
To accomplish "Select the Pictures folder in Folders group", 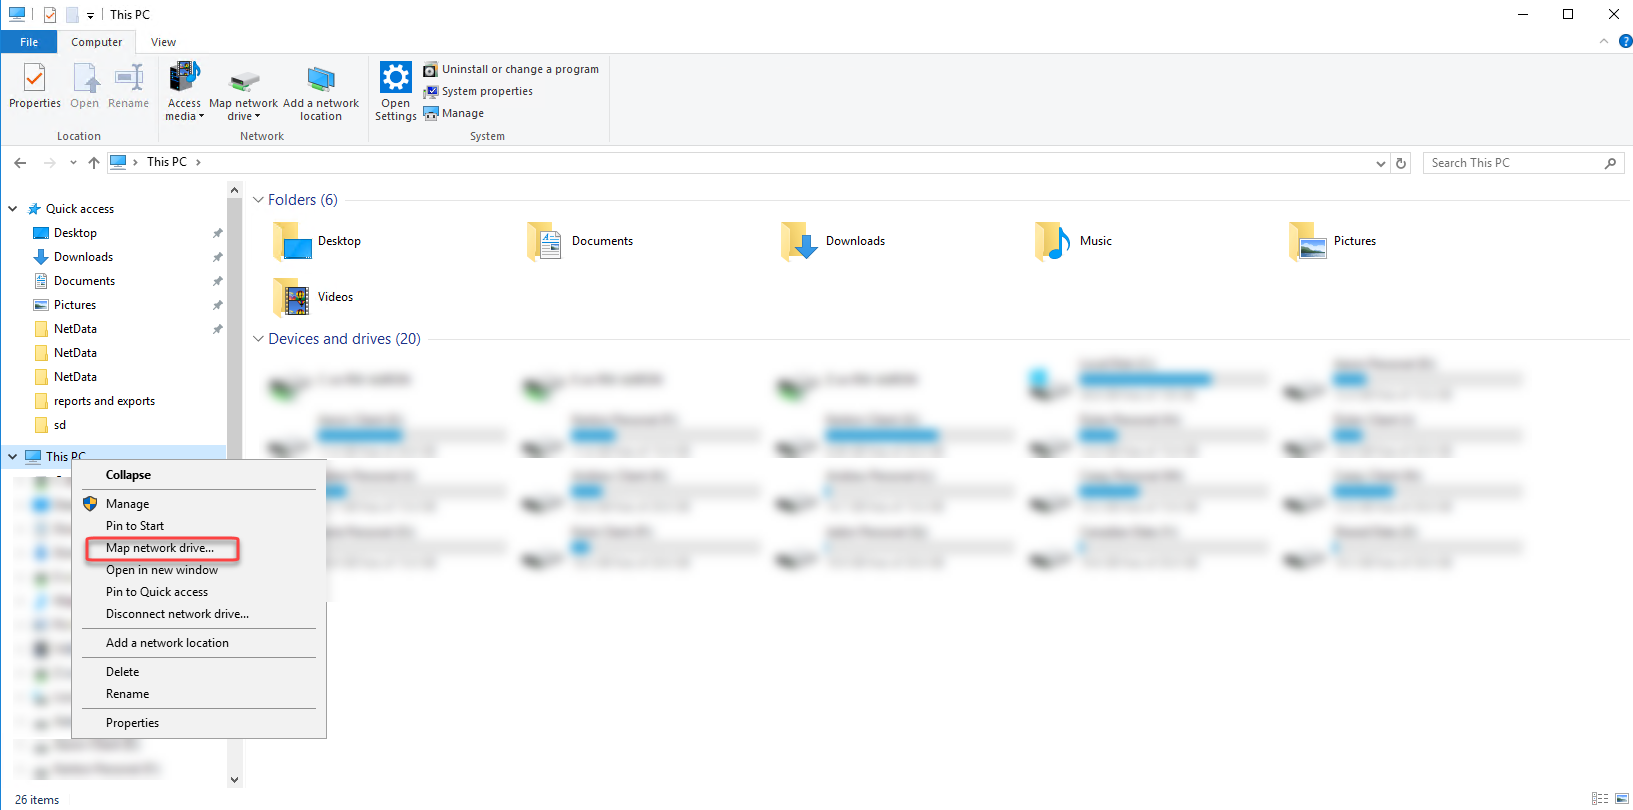I will 1333,241.
